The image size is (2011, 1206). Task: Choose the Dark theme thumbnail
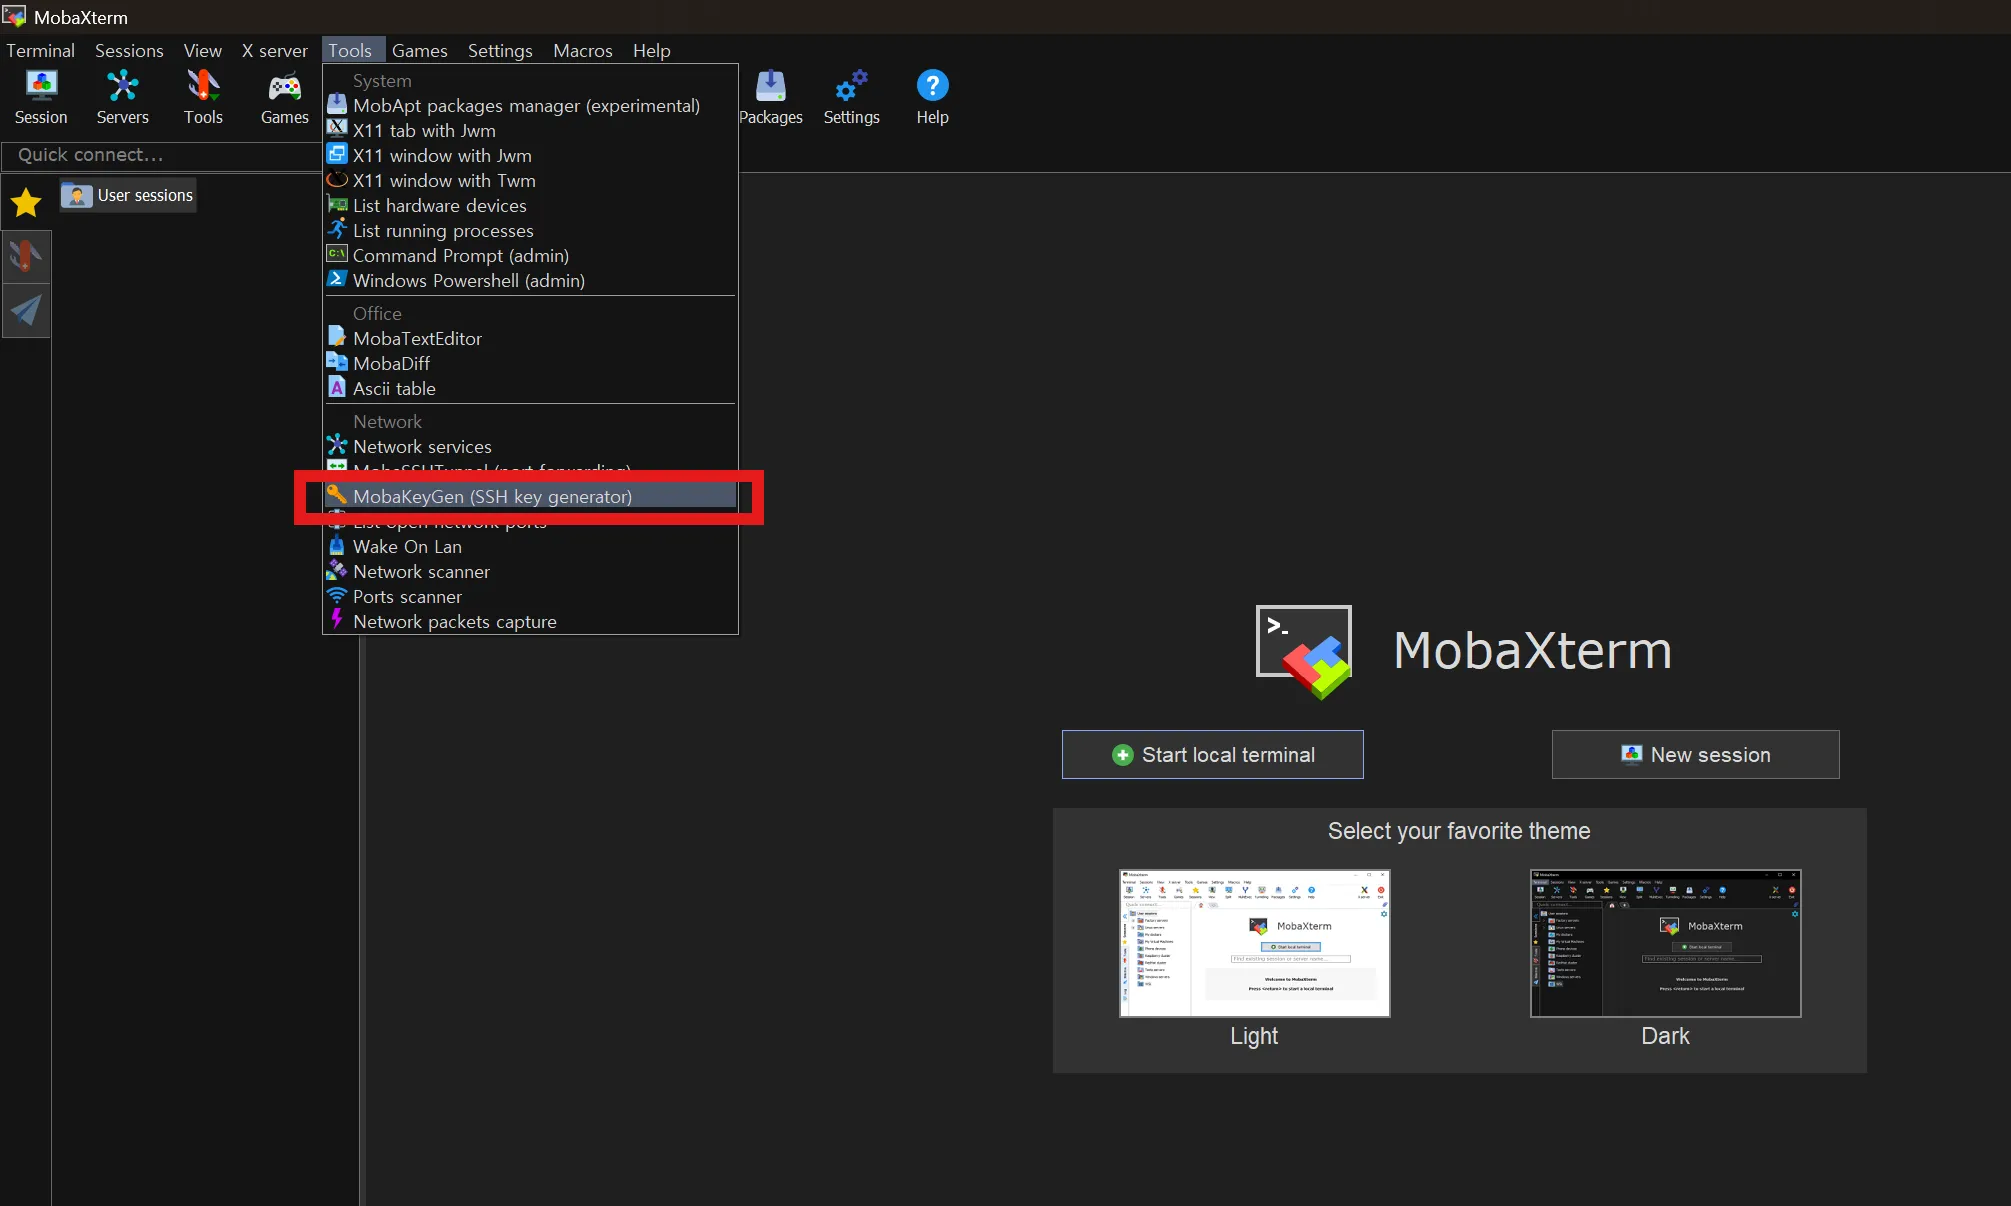[x=1665, y=943]
